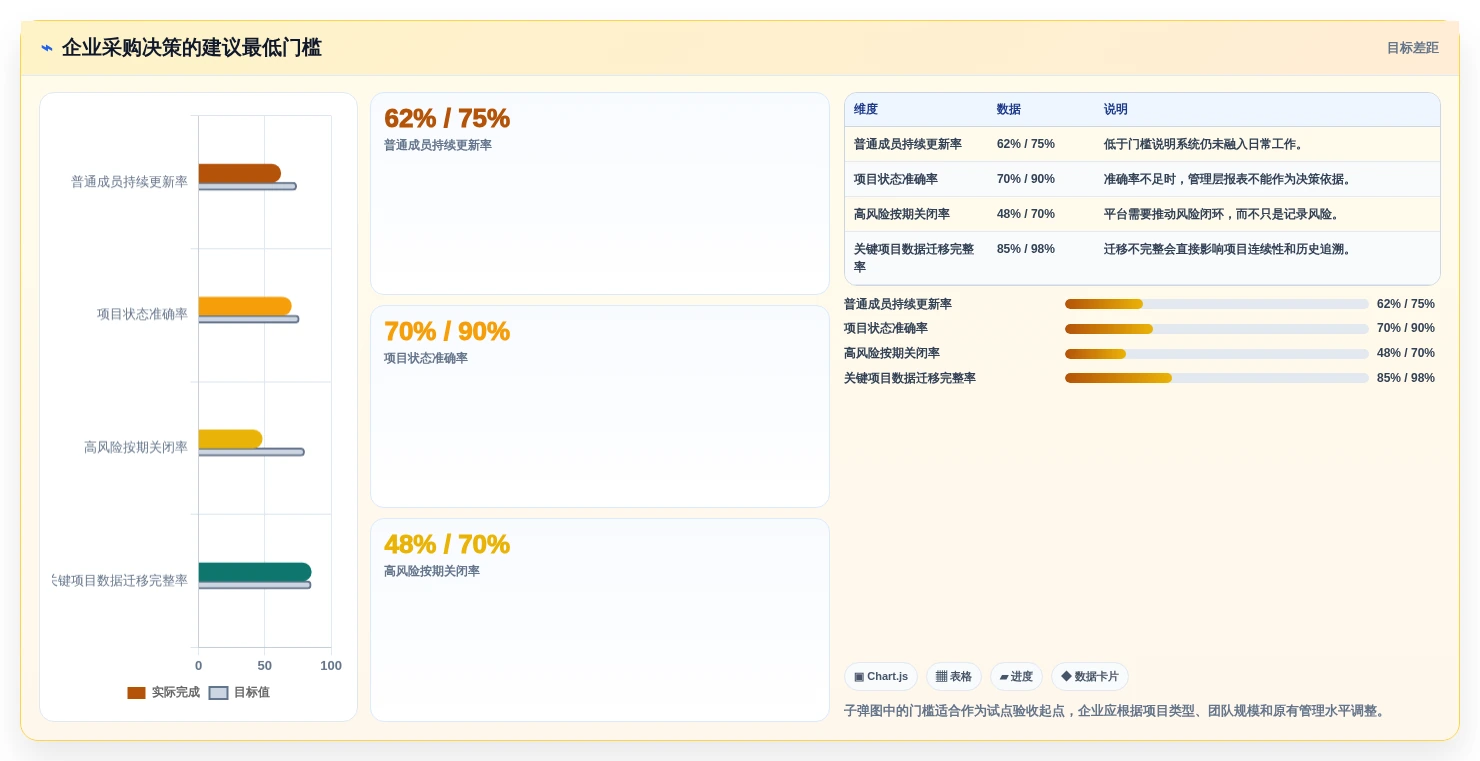Screen dimensions: 1480x761
Task: Click the 说明 table column header
Action: 1116,110
